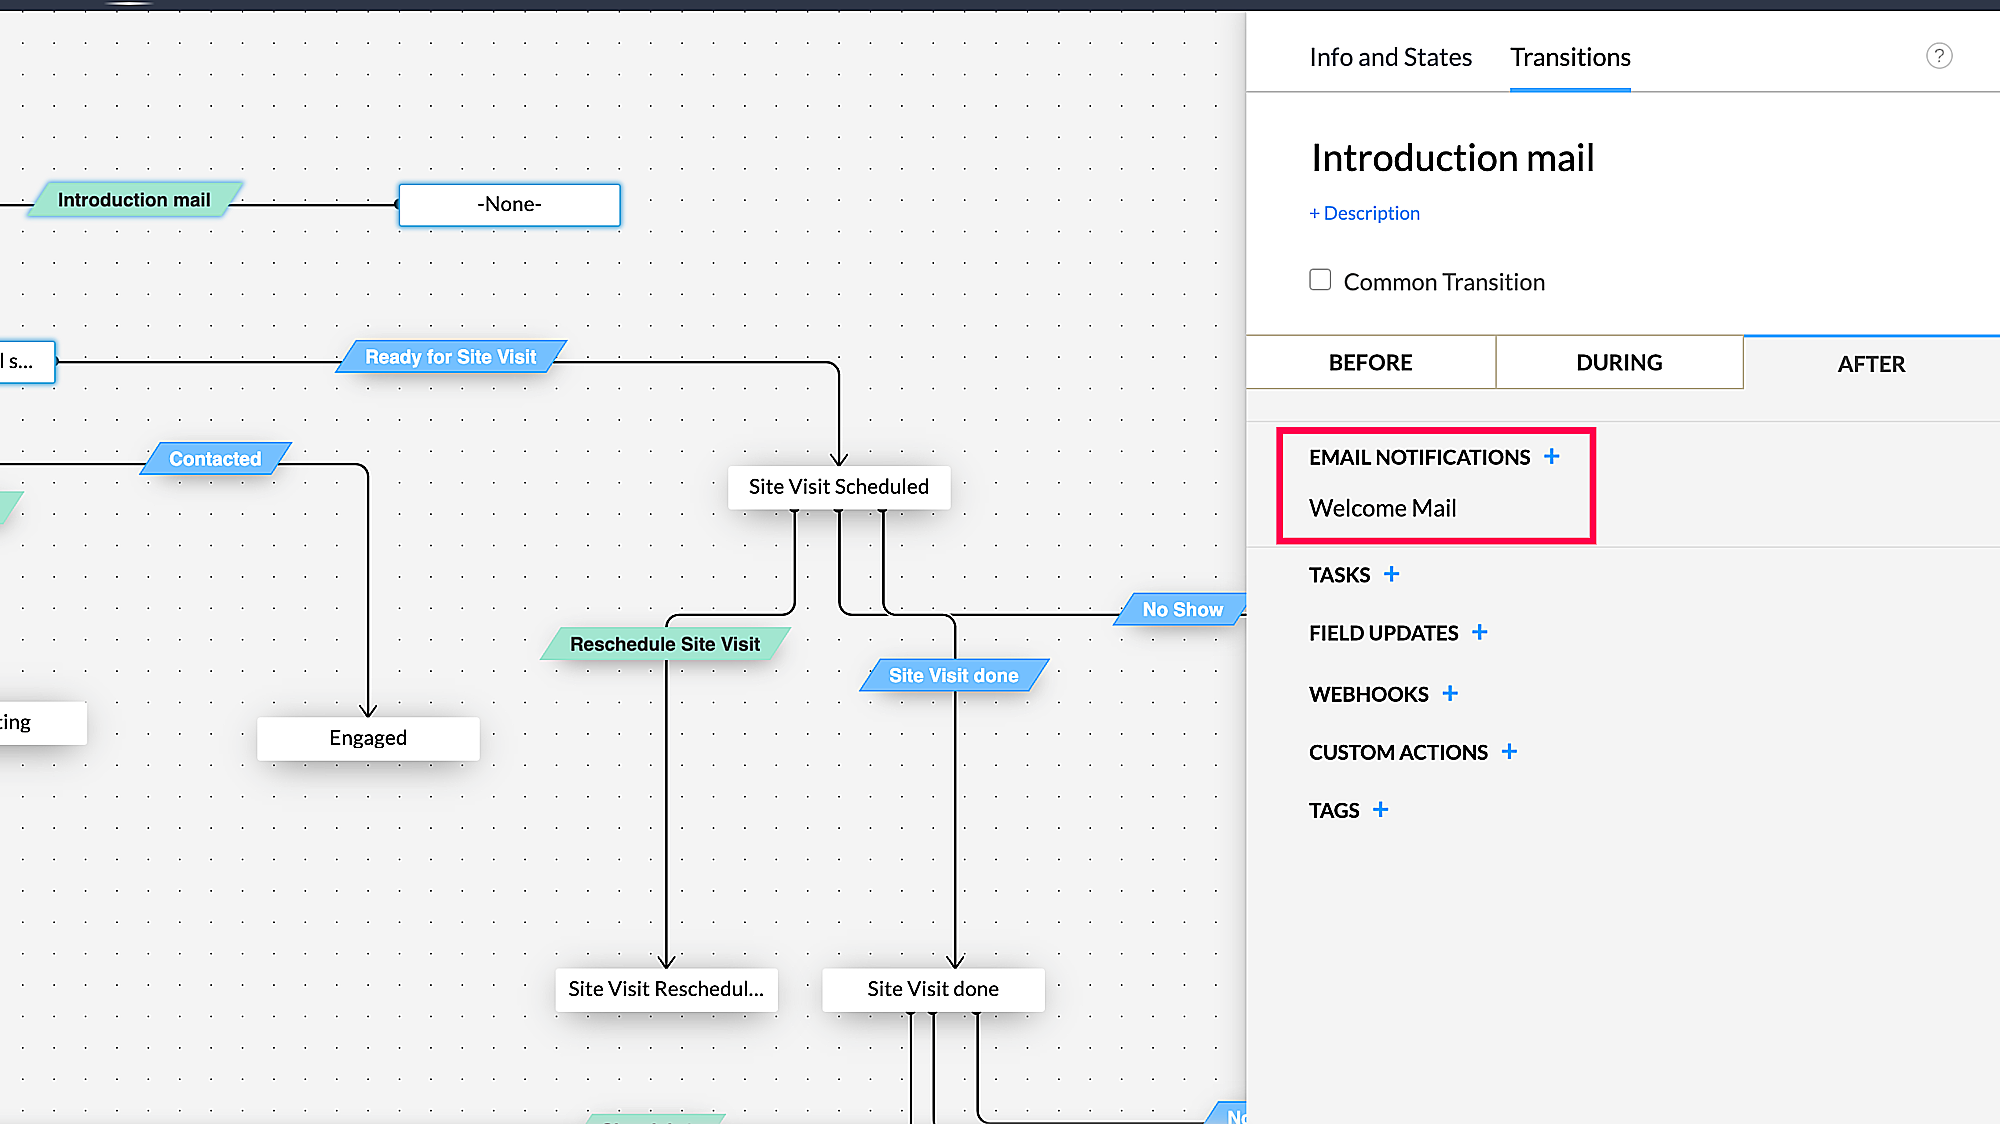Open the Transitions tab
Viewport: 2000px width, 1124px height.
[1570, 57]
